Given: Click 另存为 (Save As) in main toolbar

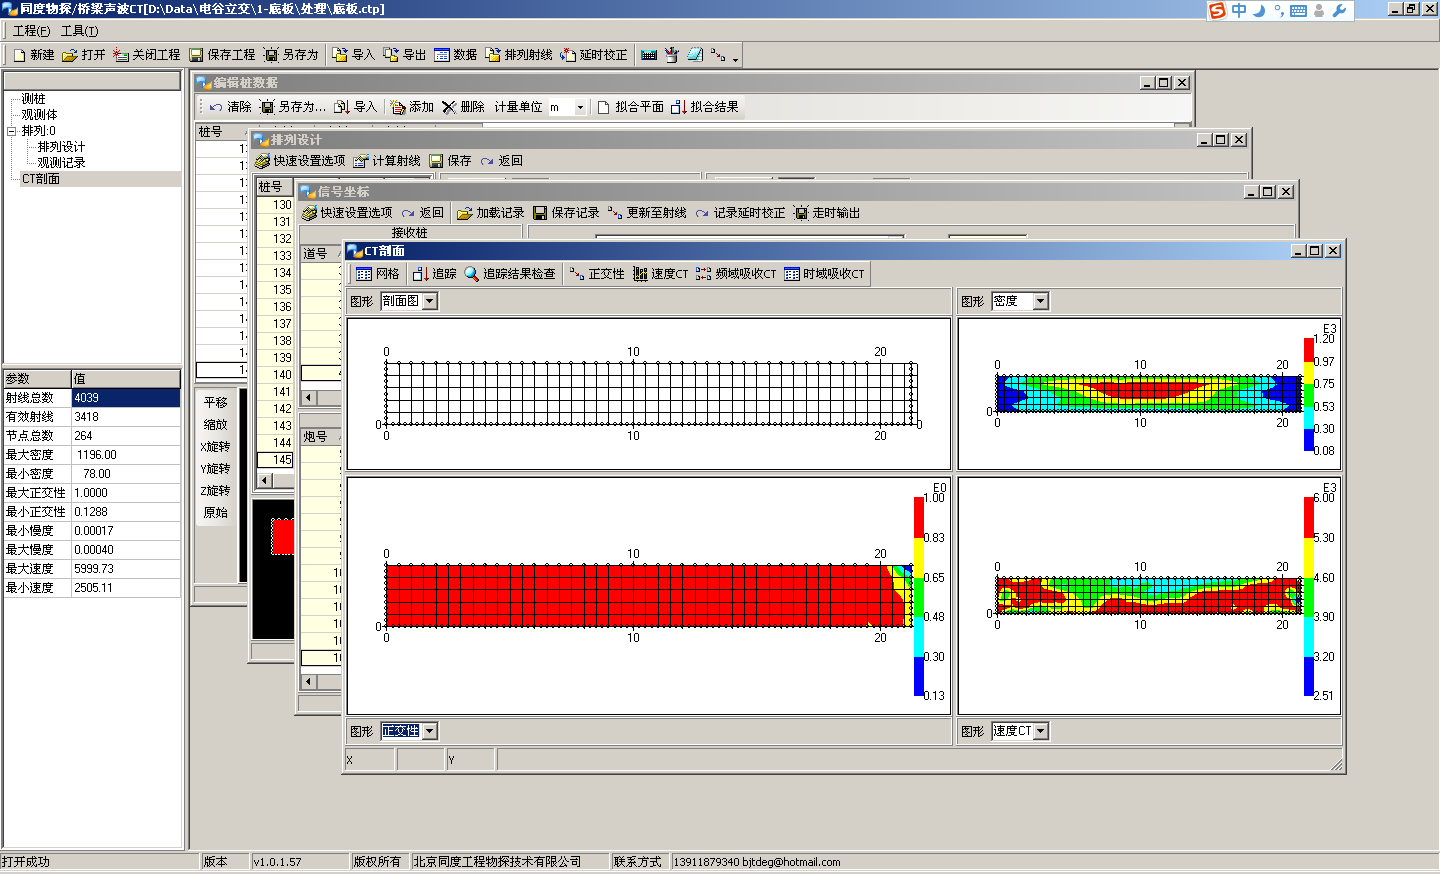Looking at the screenshot, I should [291, 55].
